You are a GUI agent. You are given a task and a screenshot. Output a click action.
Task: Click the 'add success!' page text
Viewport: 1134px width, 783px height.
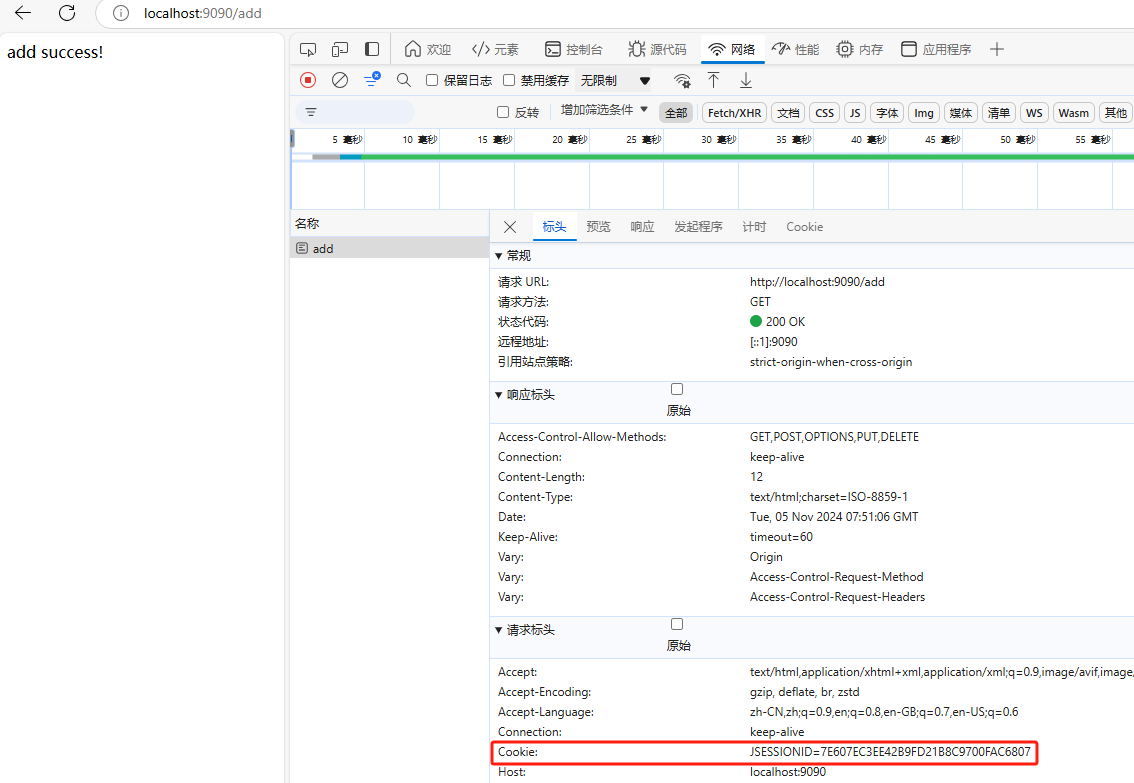(x=55, y=52)
